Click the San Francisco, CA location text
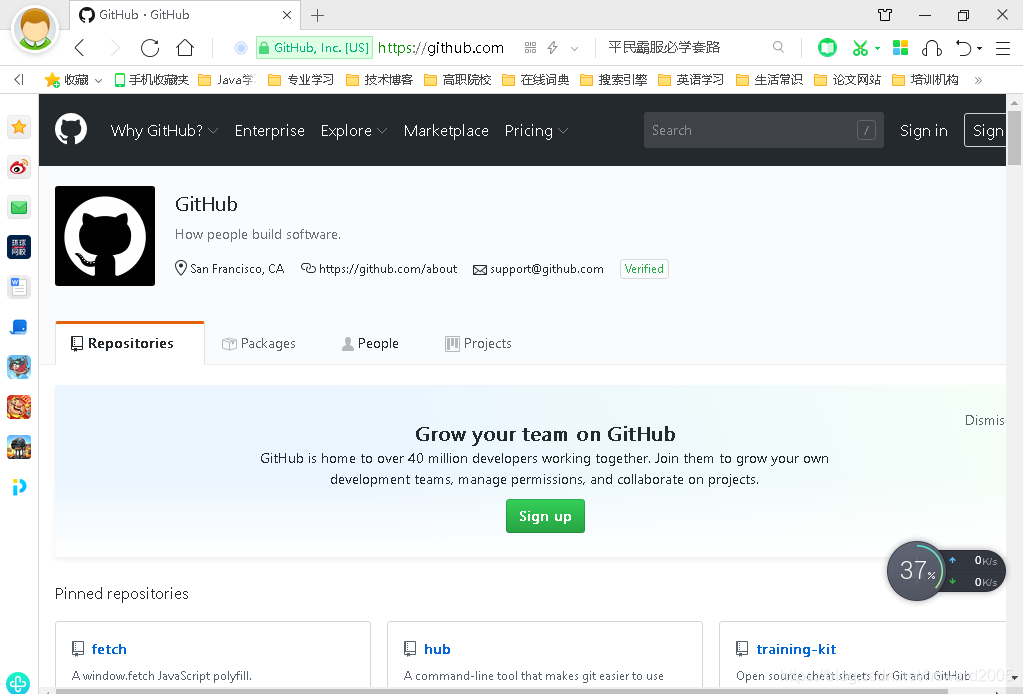Screen dimensions: 1023x694 237,269
